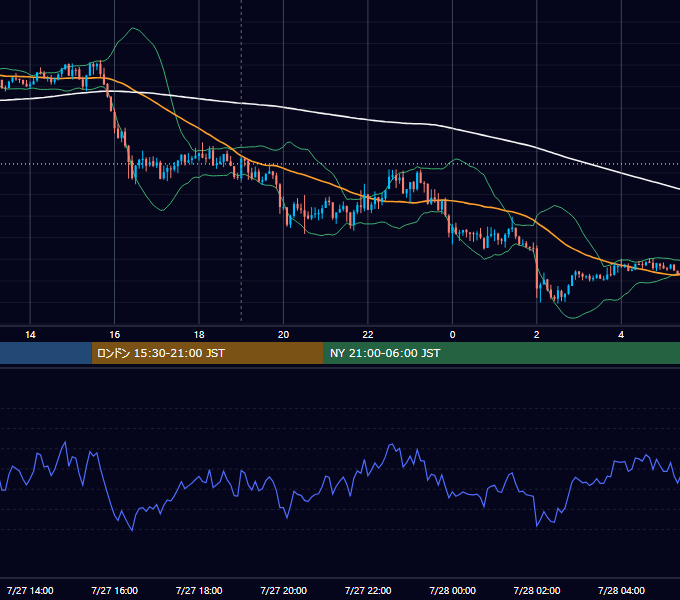Click the NY 21:00-06:00 JST session bar
The width and height of the screenshot is (680, 600).
502,353
